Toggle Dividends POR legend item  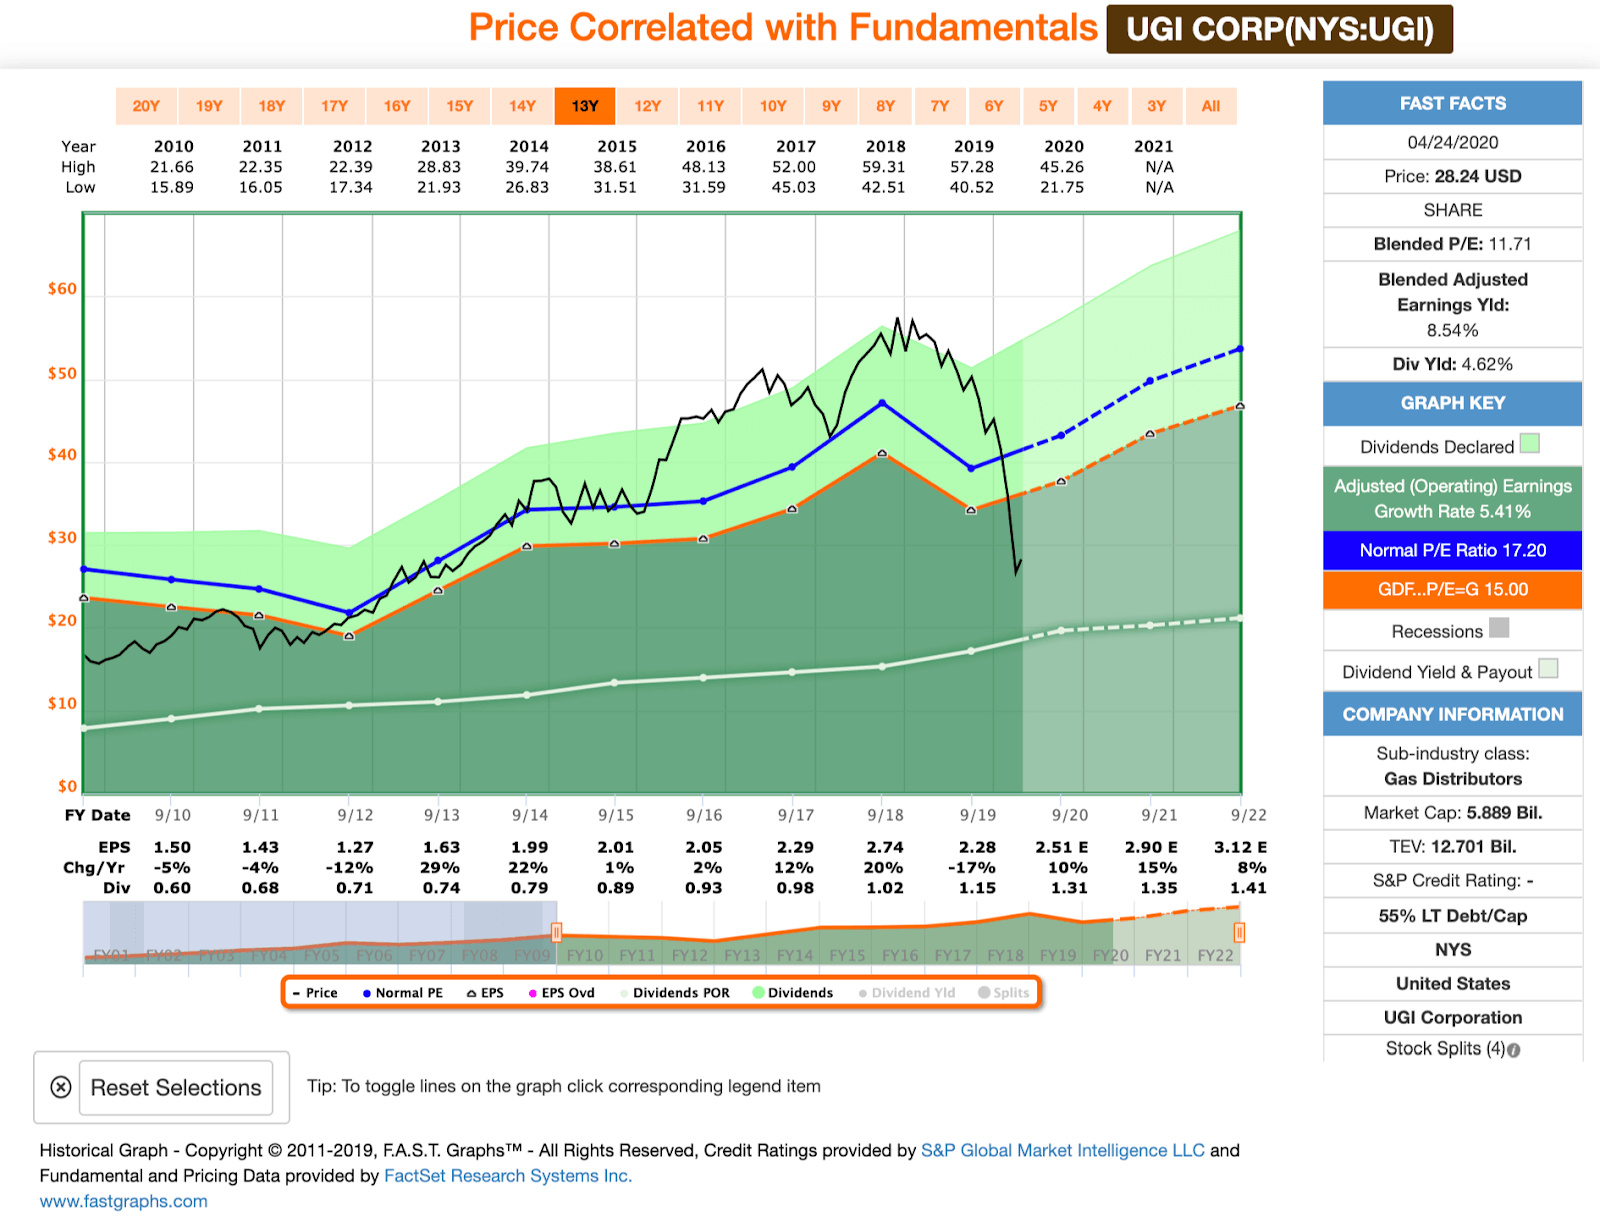click(675, 993)
